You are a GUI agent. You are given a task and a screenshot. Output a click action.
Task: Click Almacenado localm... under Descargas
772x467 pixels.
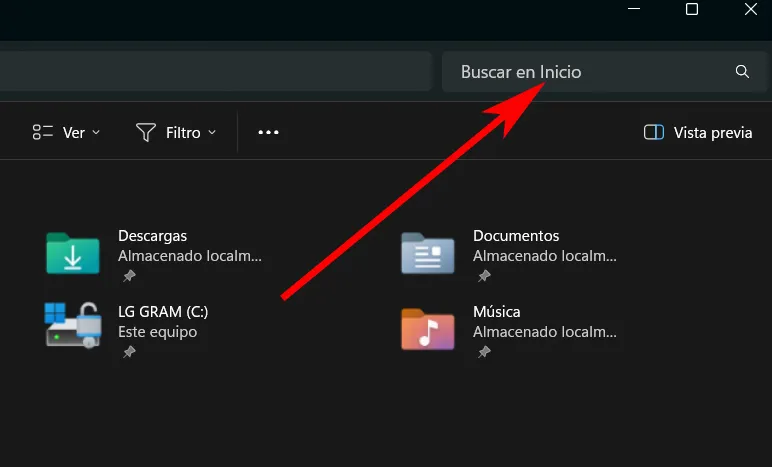190,256
